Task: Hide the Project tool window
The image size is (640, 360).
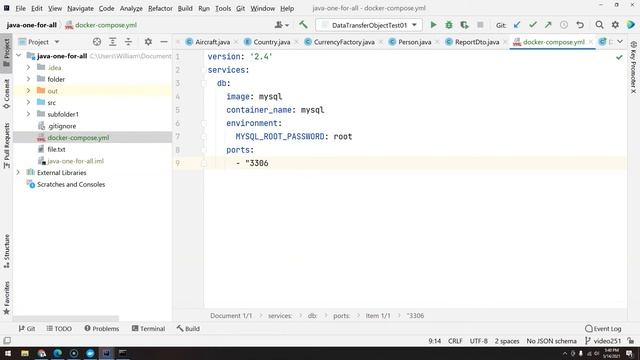Action: click(164, 42)
